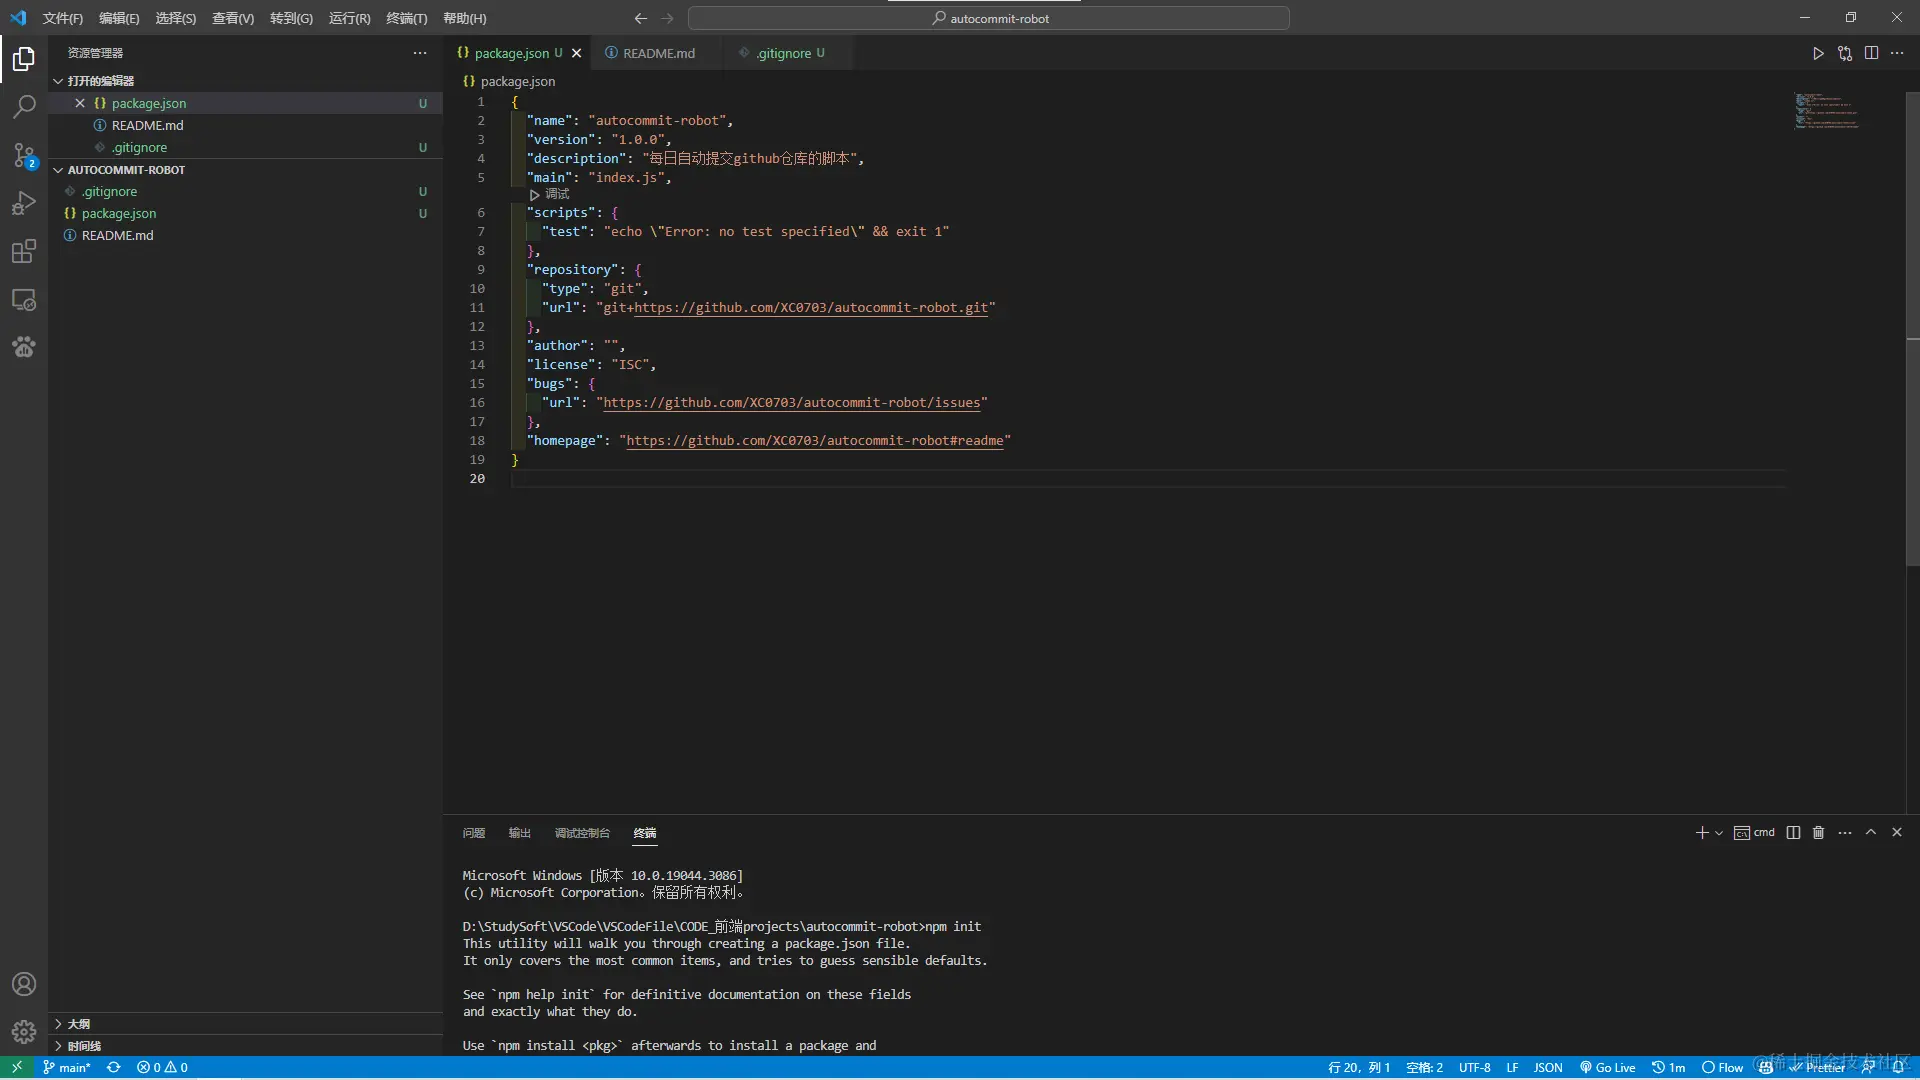Open the new terminal launch profile dropdown
Image resolution: width=1920 pixels, height=1080 pixels.
point(1719,833)
